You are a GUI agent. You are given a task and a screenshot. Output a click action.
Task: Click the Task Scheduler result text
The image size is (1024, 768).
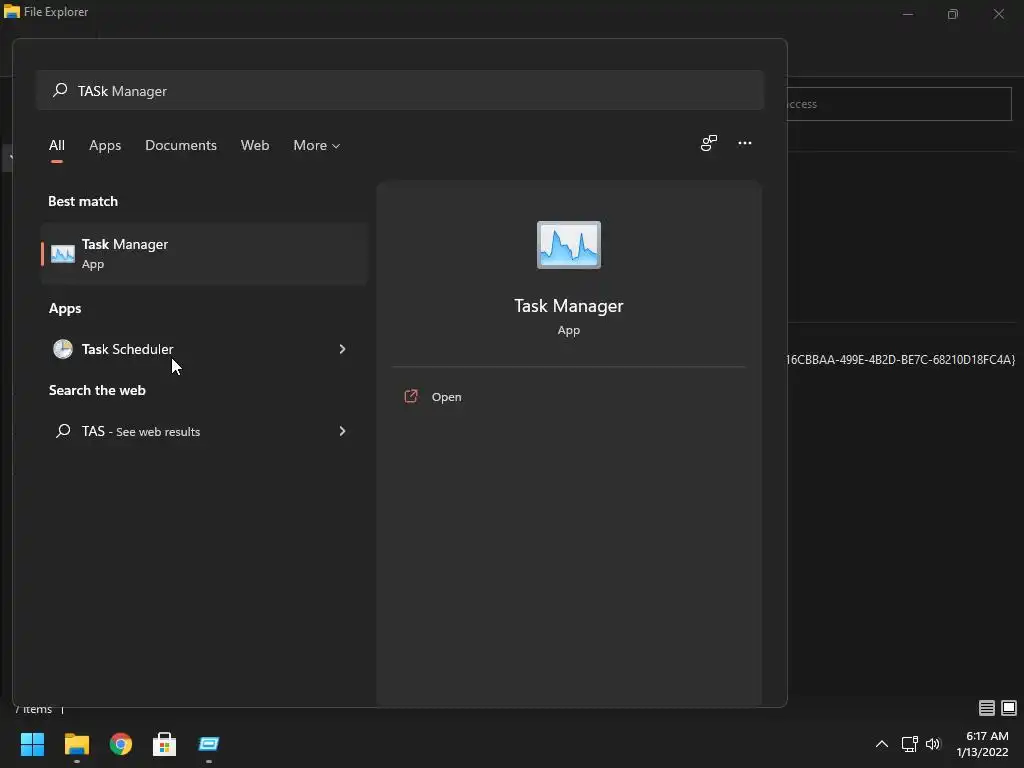click(x=127, y=349)
